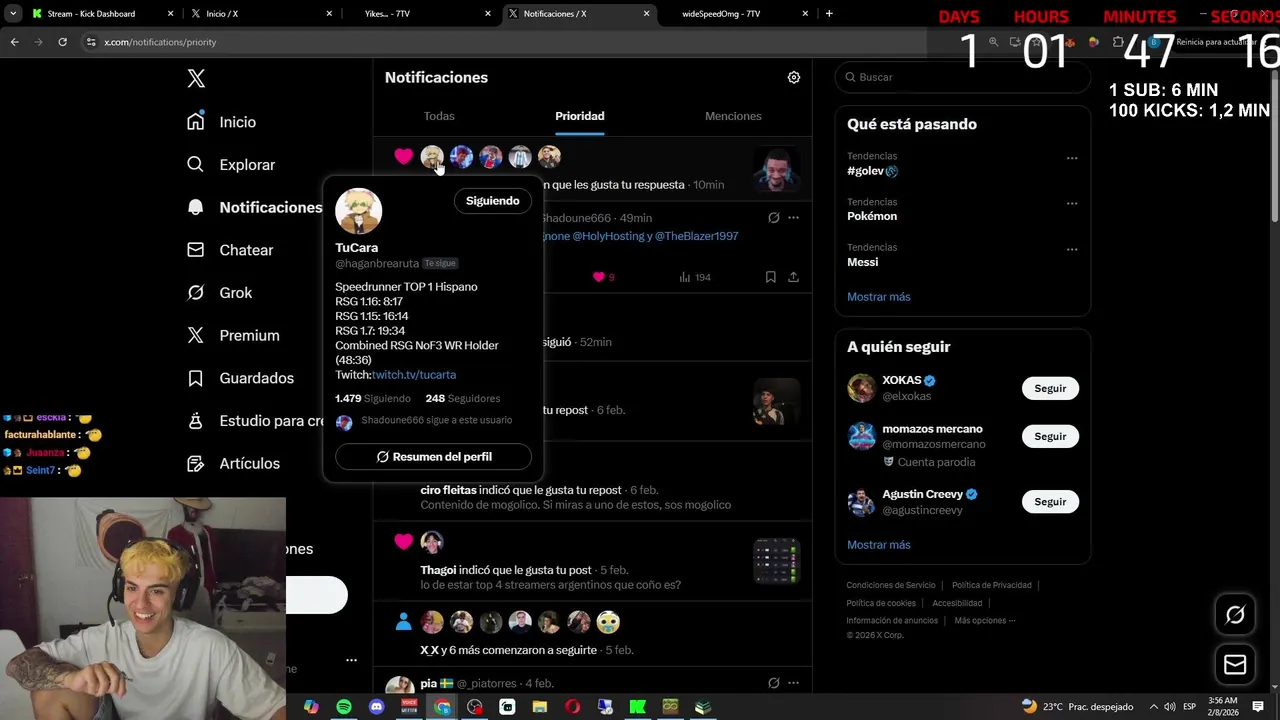
Task: Open Notificaciones in the sidebar
Action: (x=255, y=207)
